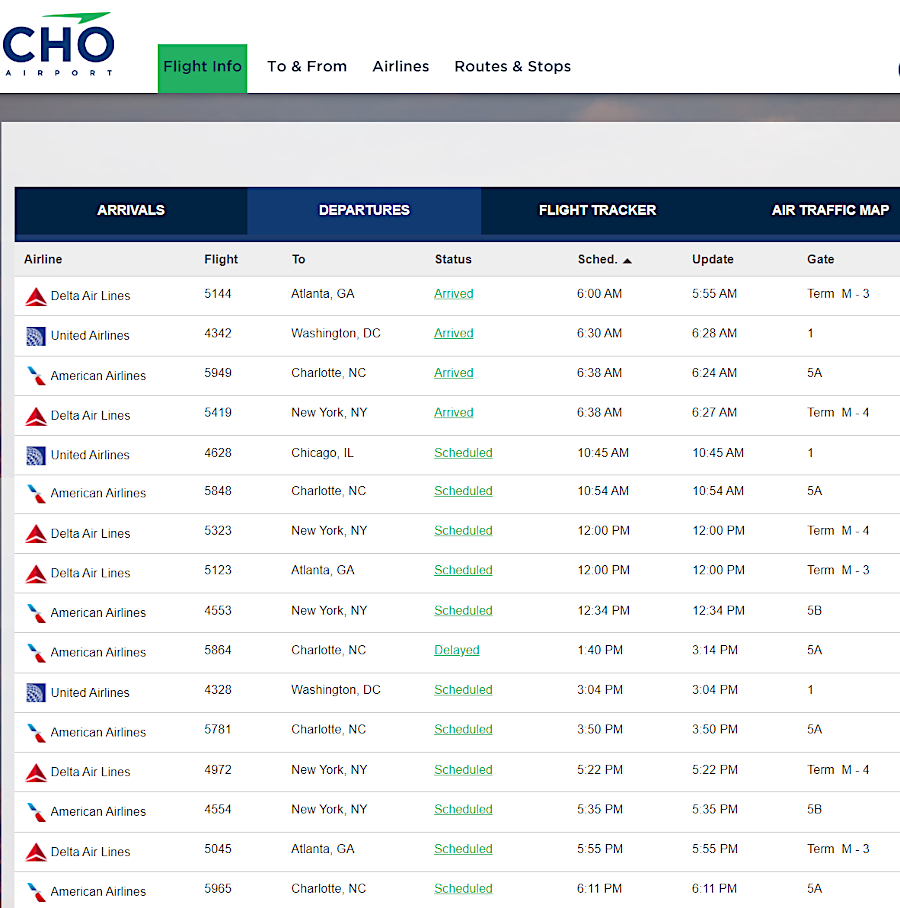900x908 pixels.
Task: Sort table by Flight column header
Action: click(221, 259)
